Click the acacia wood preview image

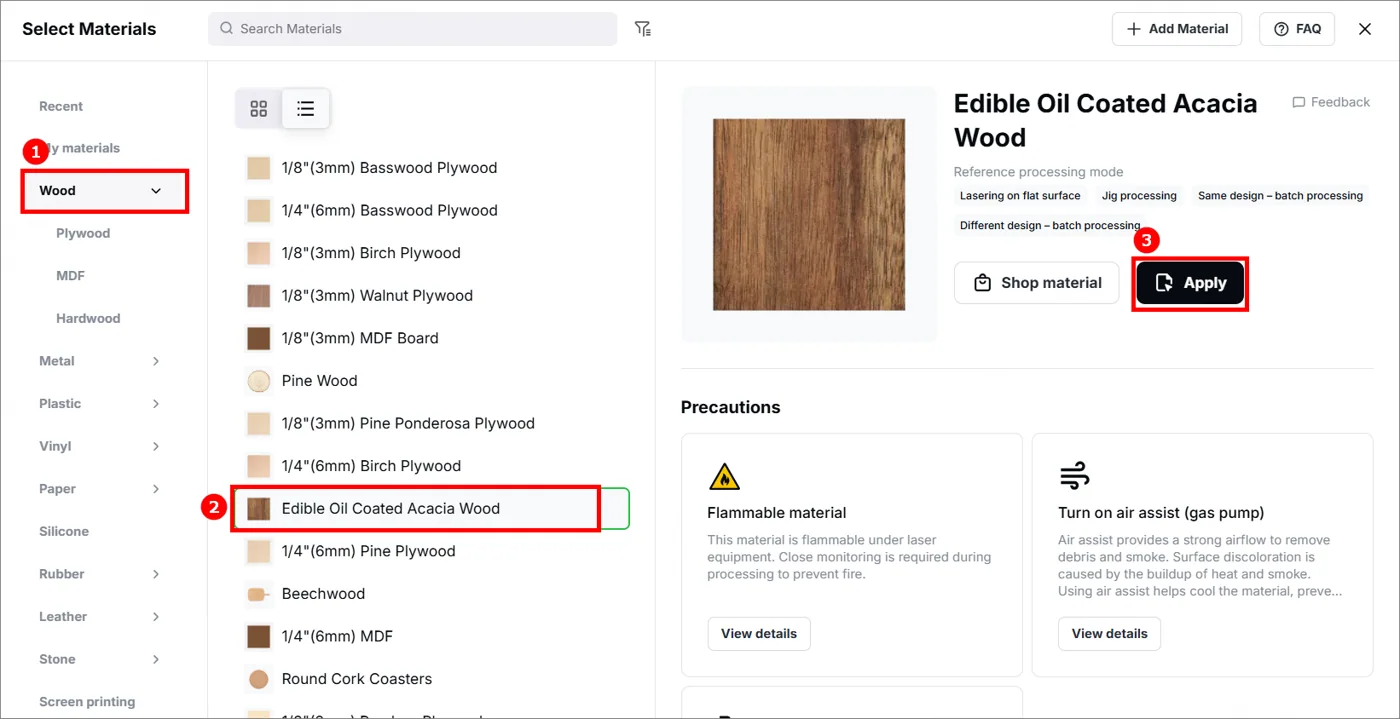click(809, 215)
